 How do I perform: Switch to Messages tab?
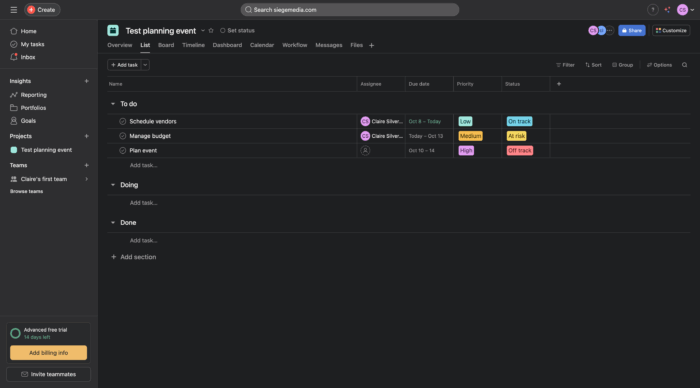pyautogui.click(x=329, y=45)
